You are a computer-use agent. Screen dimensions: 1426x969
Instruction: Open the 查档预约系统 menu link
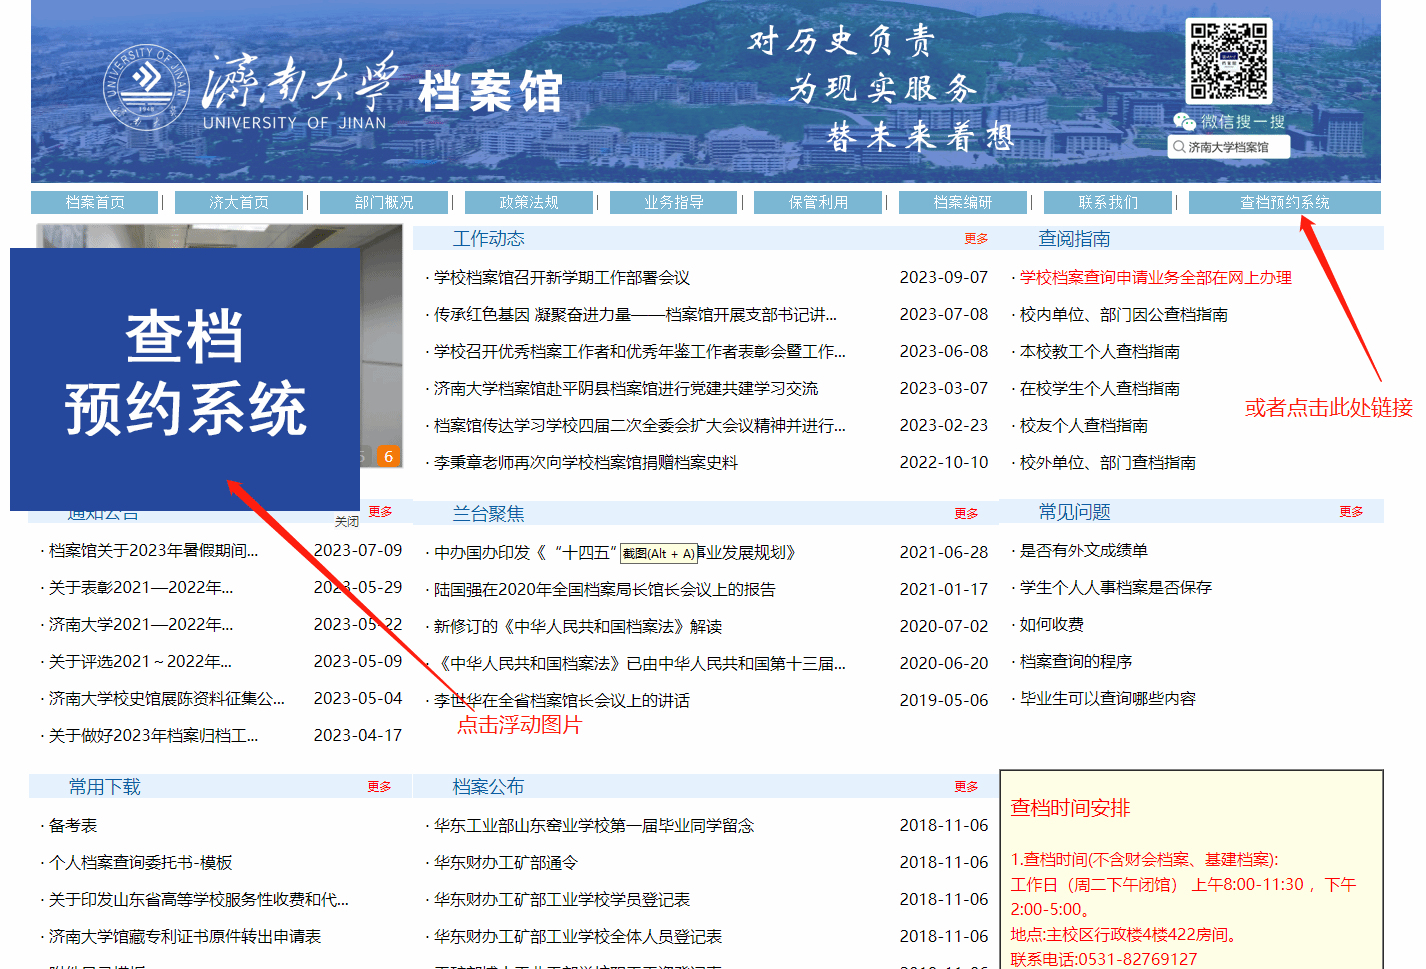1285,202
